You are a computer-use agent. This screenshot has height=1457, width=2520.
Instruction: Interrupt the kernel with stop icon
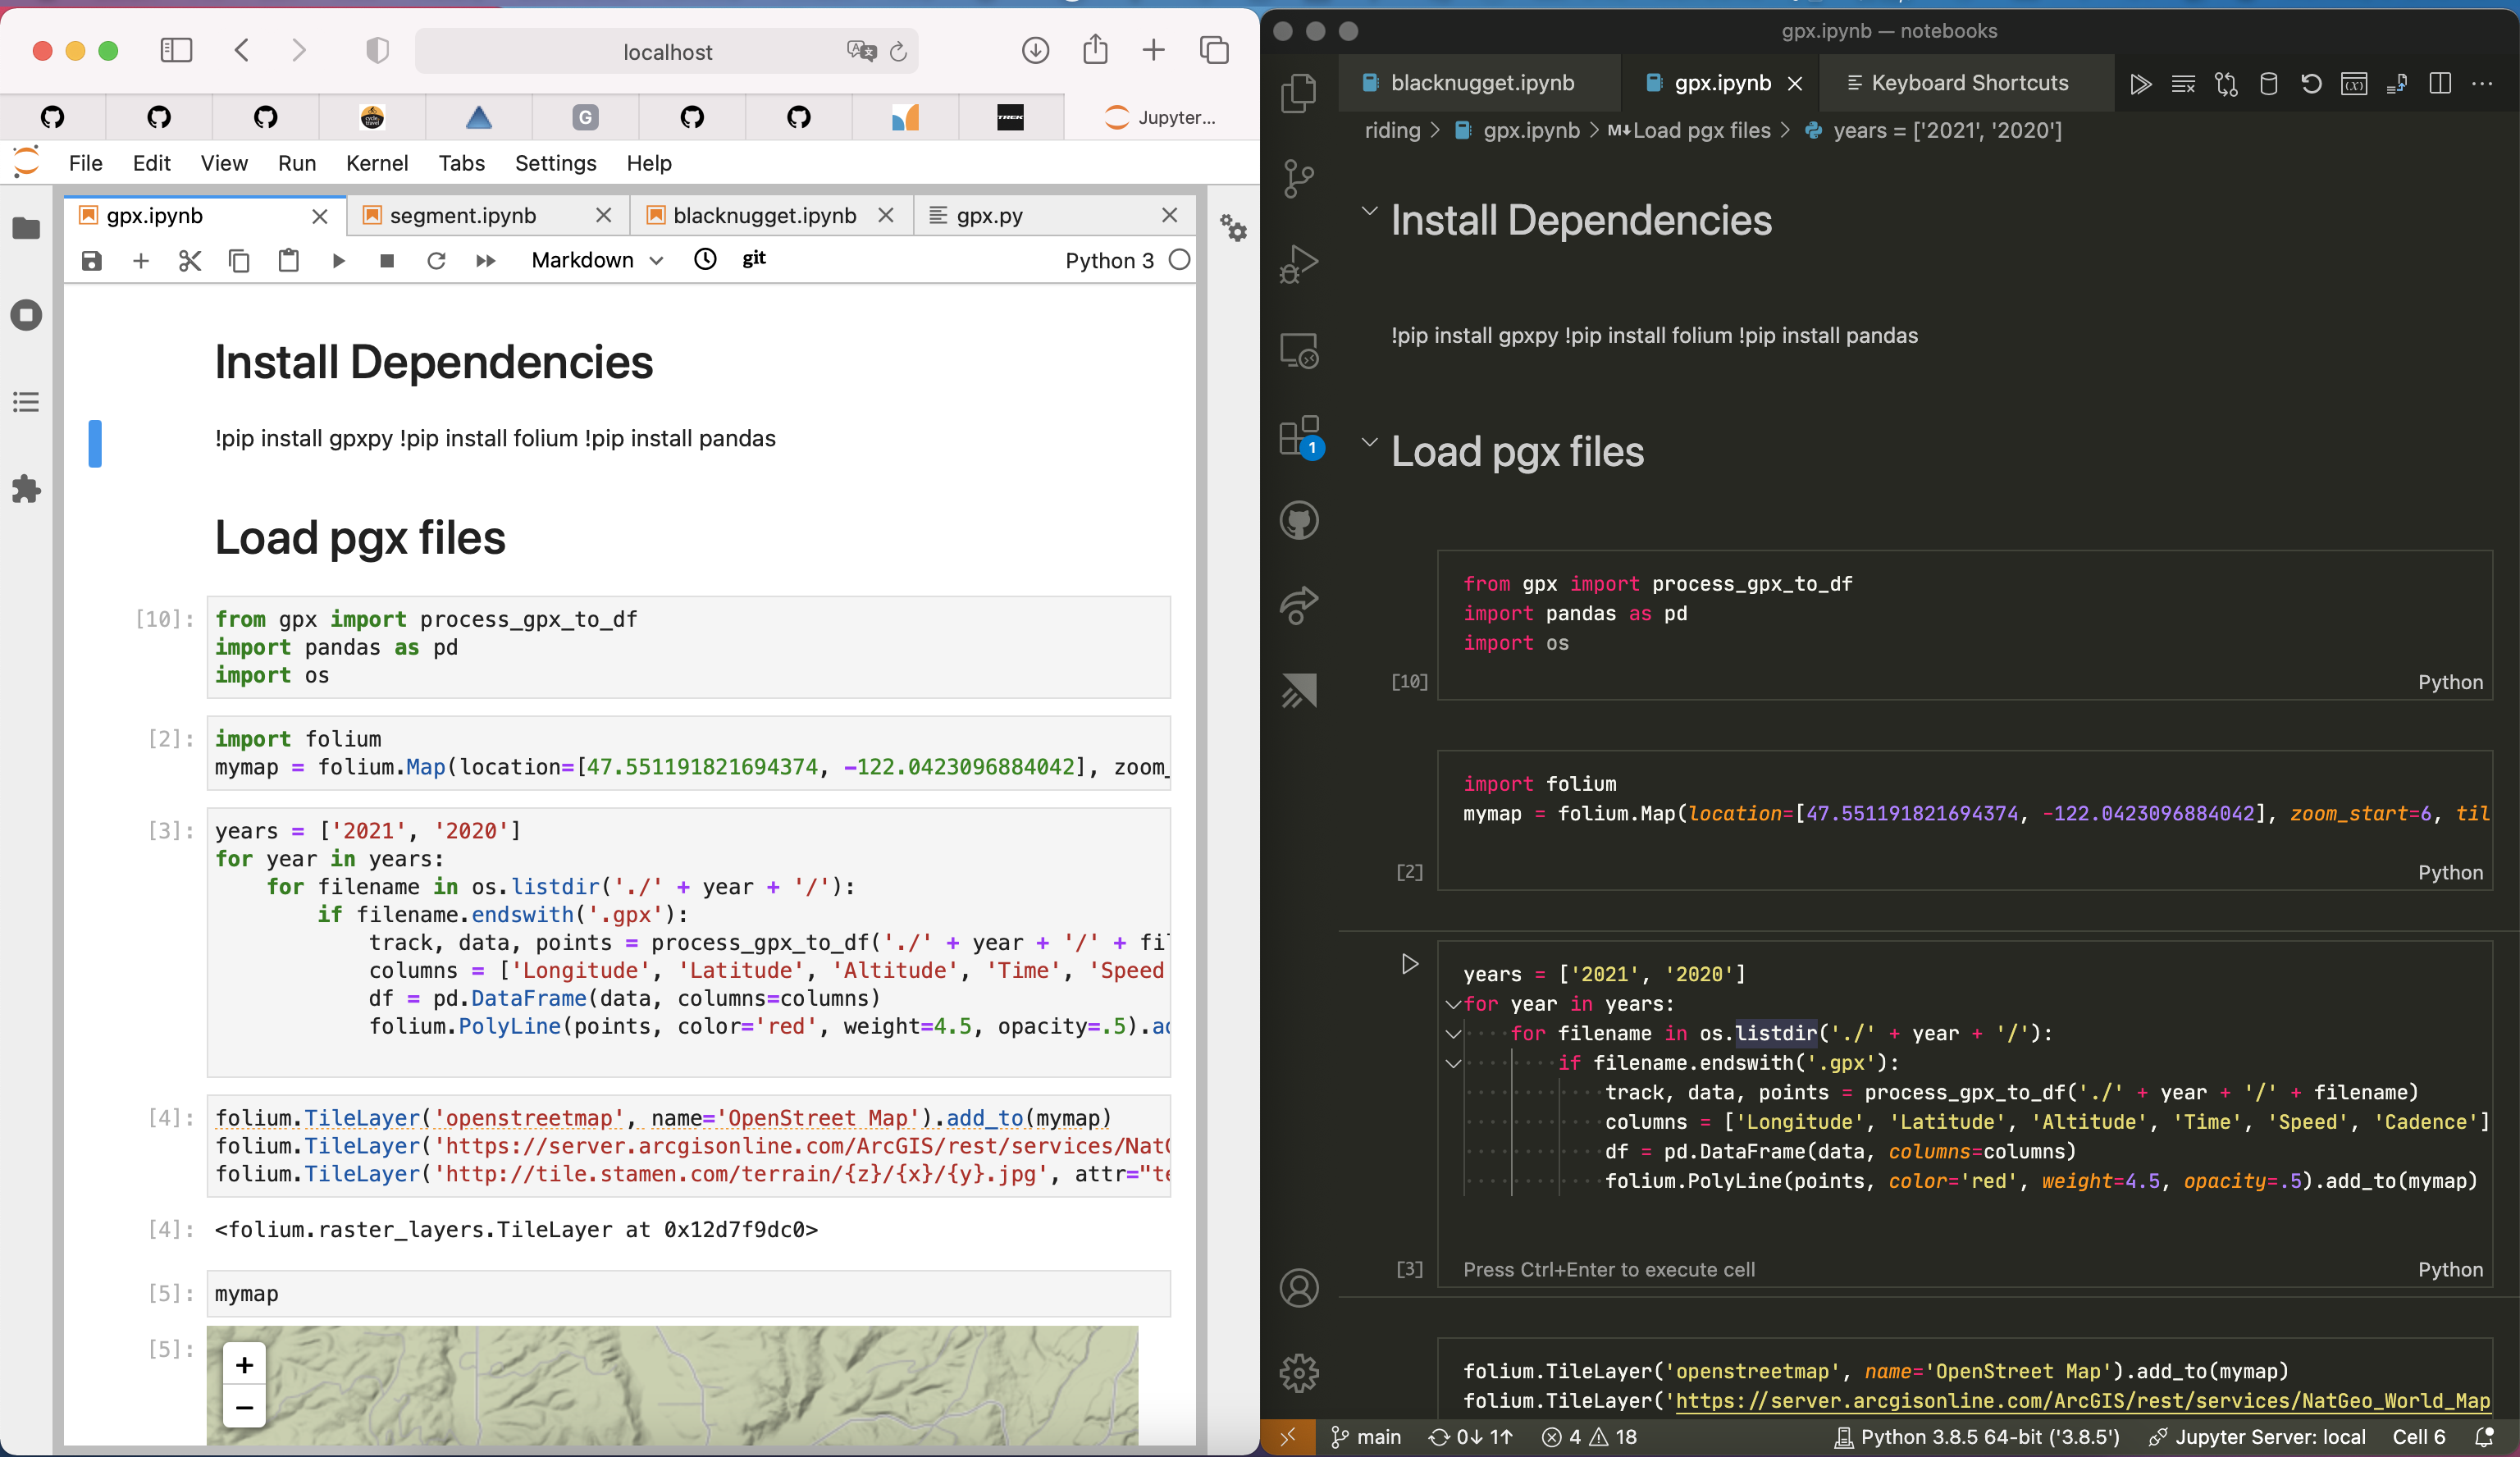(387, 261)
